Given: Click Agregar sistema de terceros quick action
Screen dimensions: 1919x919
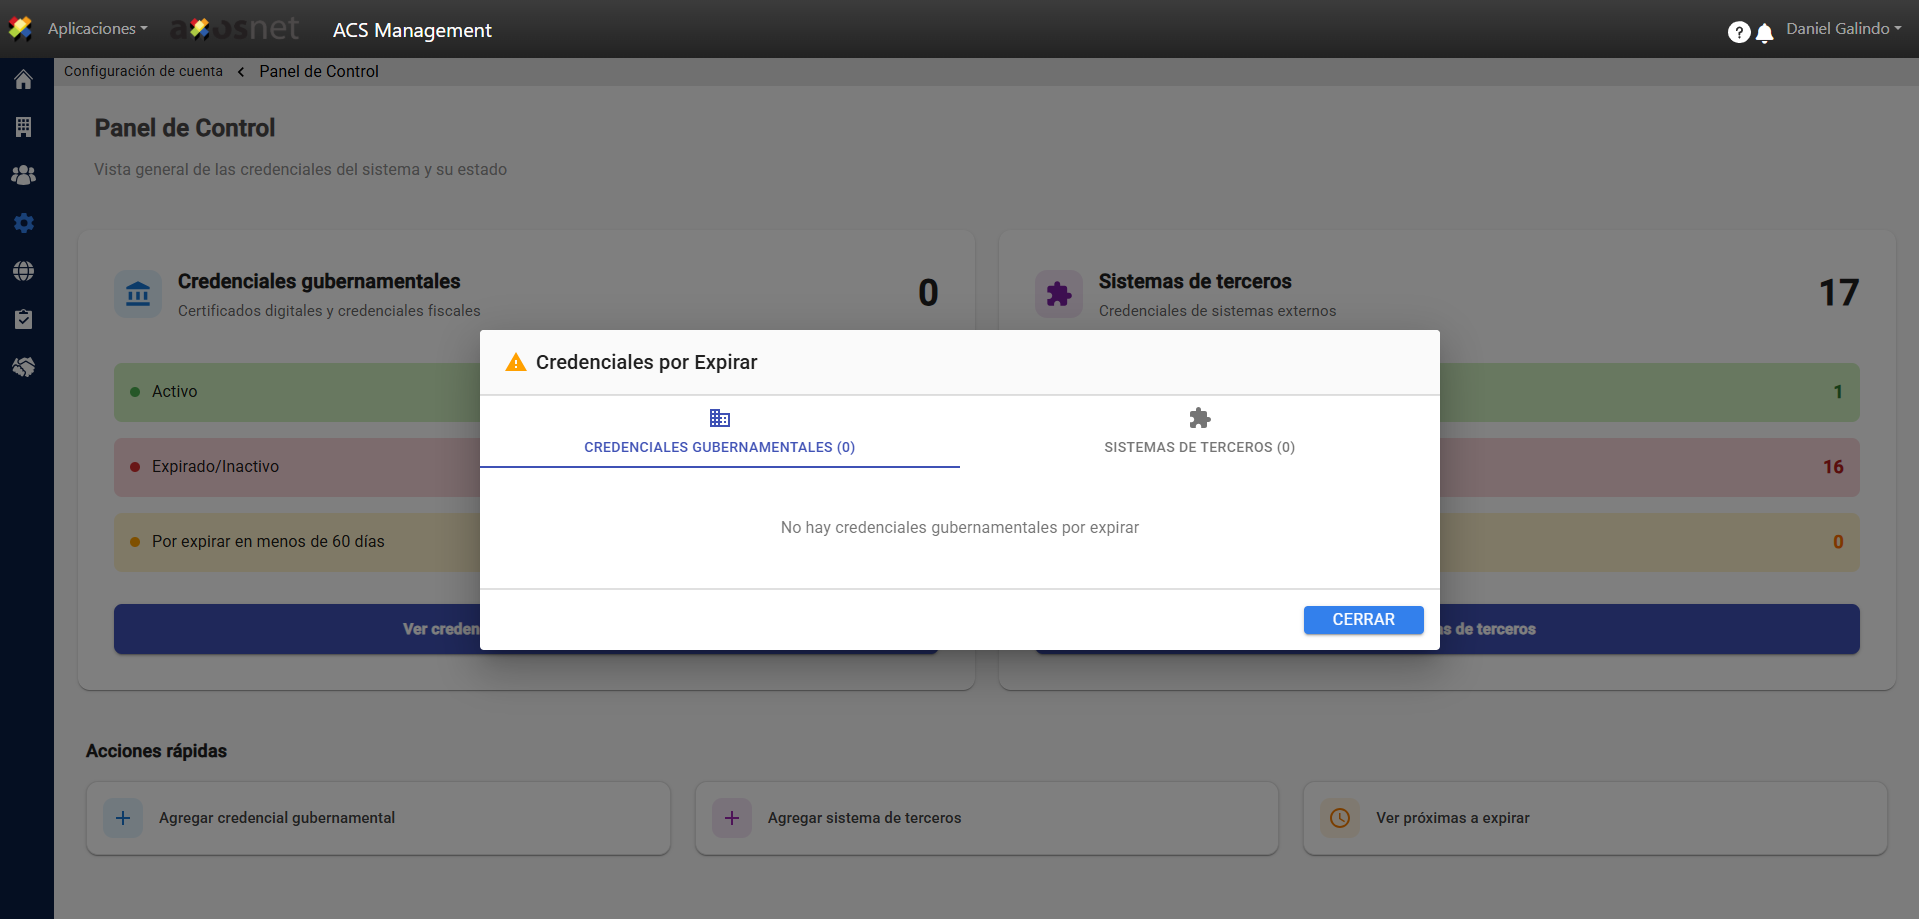Looking at the screenshot, I should [986, 818].
